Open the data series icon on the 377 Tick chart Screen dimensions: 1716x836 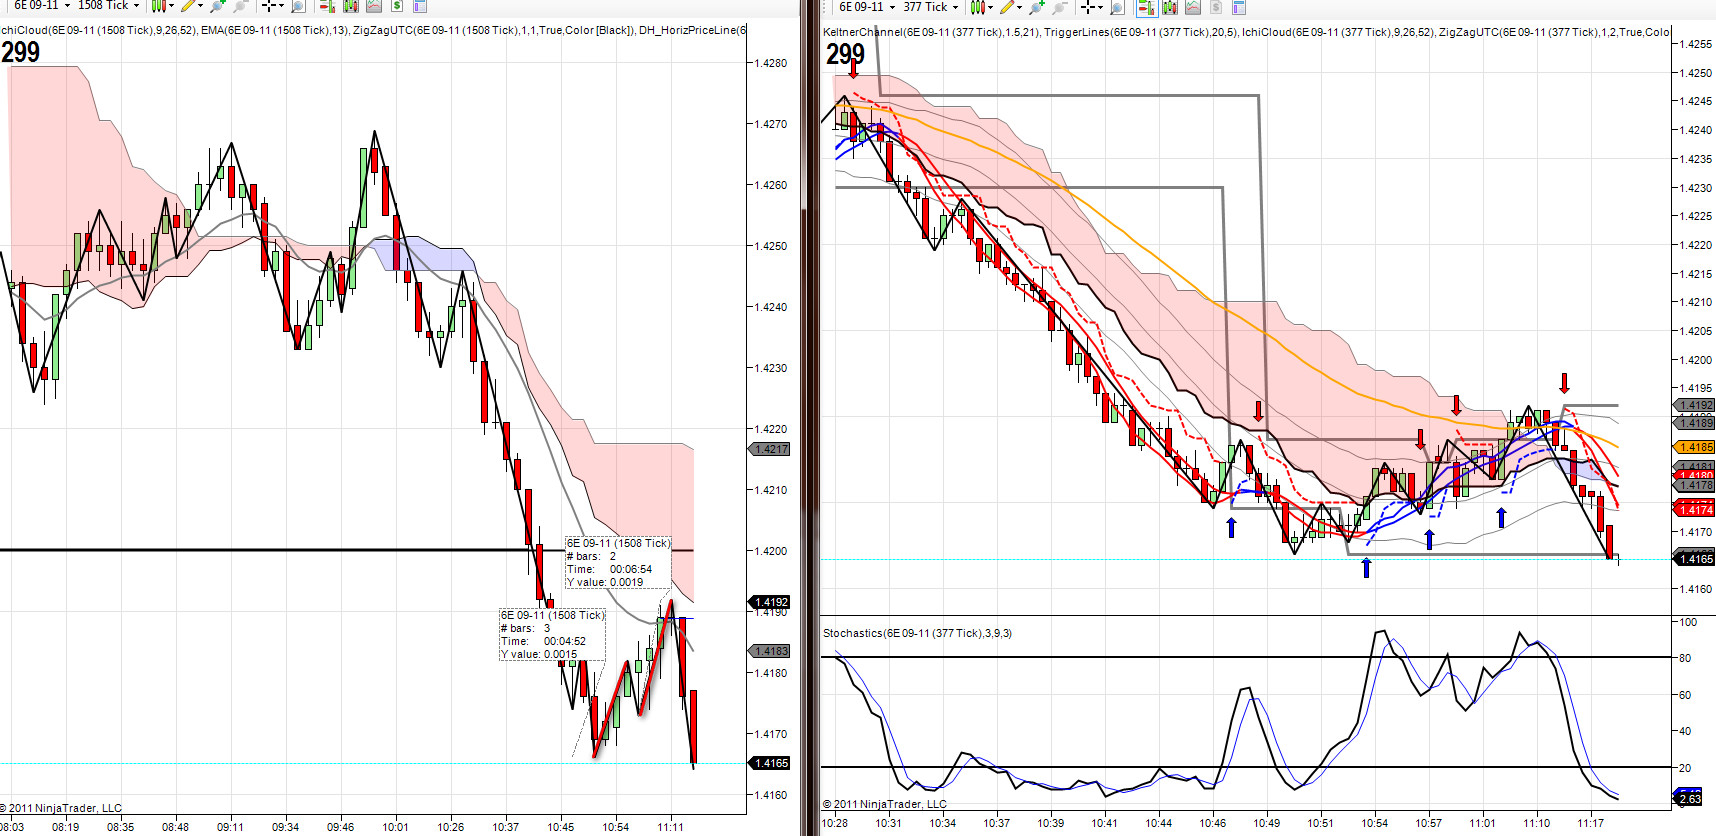pyautogui.click(x=1169, y=7)
